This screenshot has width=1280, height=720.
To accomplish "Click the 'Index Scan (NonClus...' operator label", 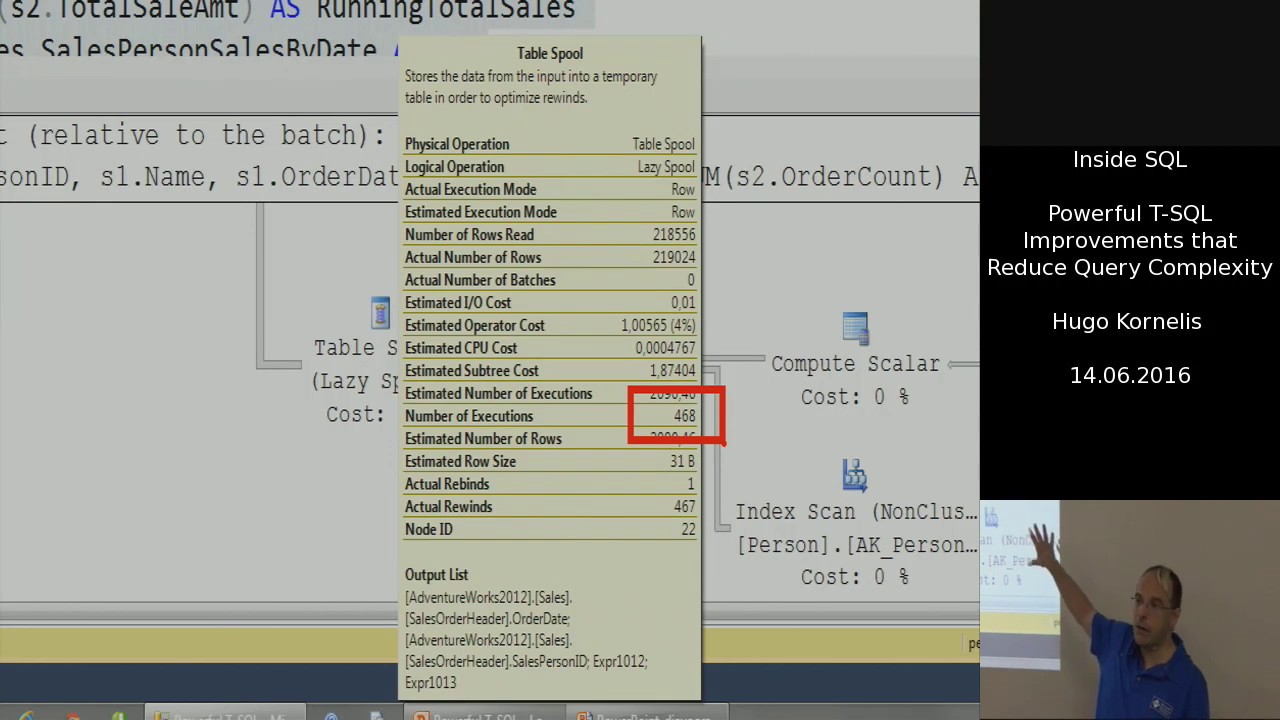I will coord(857,512).
